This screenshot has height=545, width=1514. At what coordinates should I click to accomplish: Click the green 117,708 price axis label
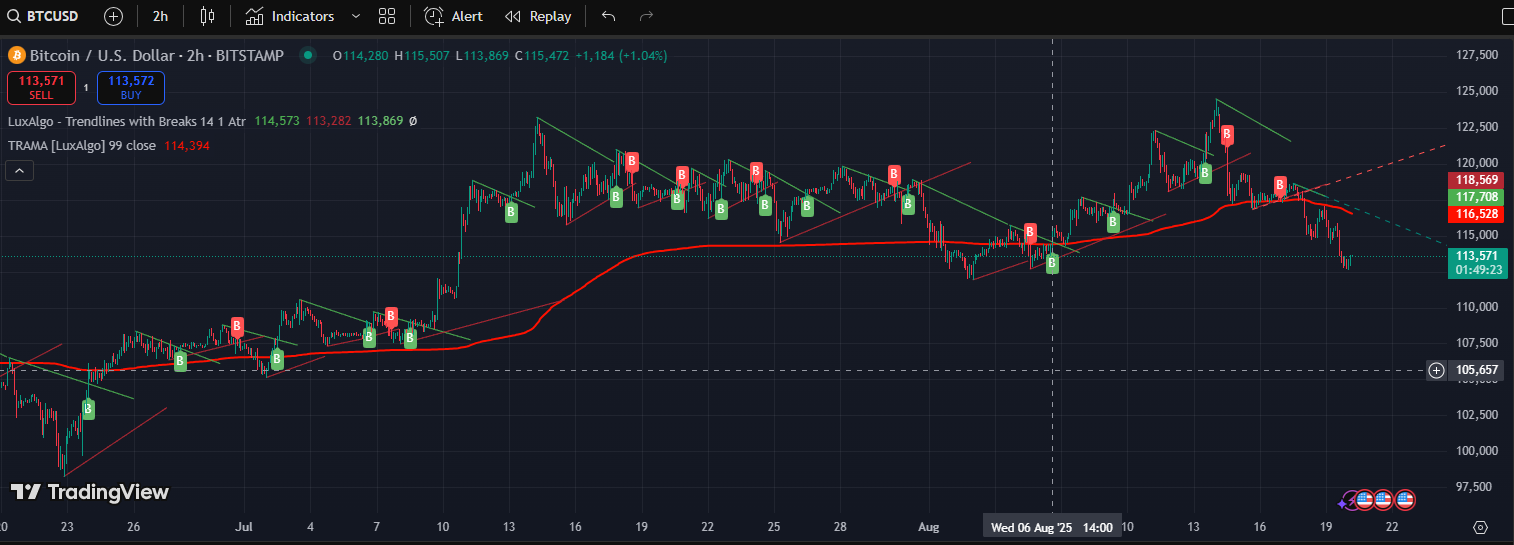click(1475, 197)
